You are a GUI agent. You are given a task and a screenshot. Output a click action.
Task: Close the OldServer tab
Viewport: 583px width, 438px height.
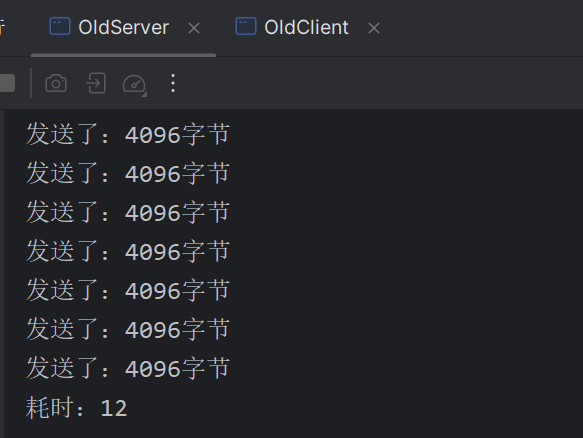point(194,28)
